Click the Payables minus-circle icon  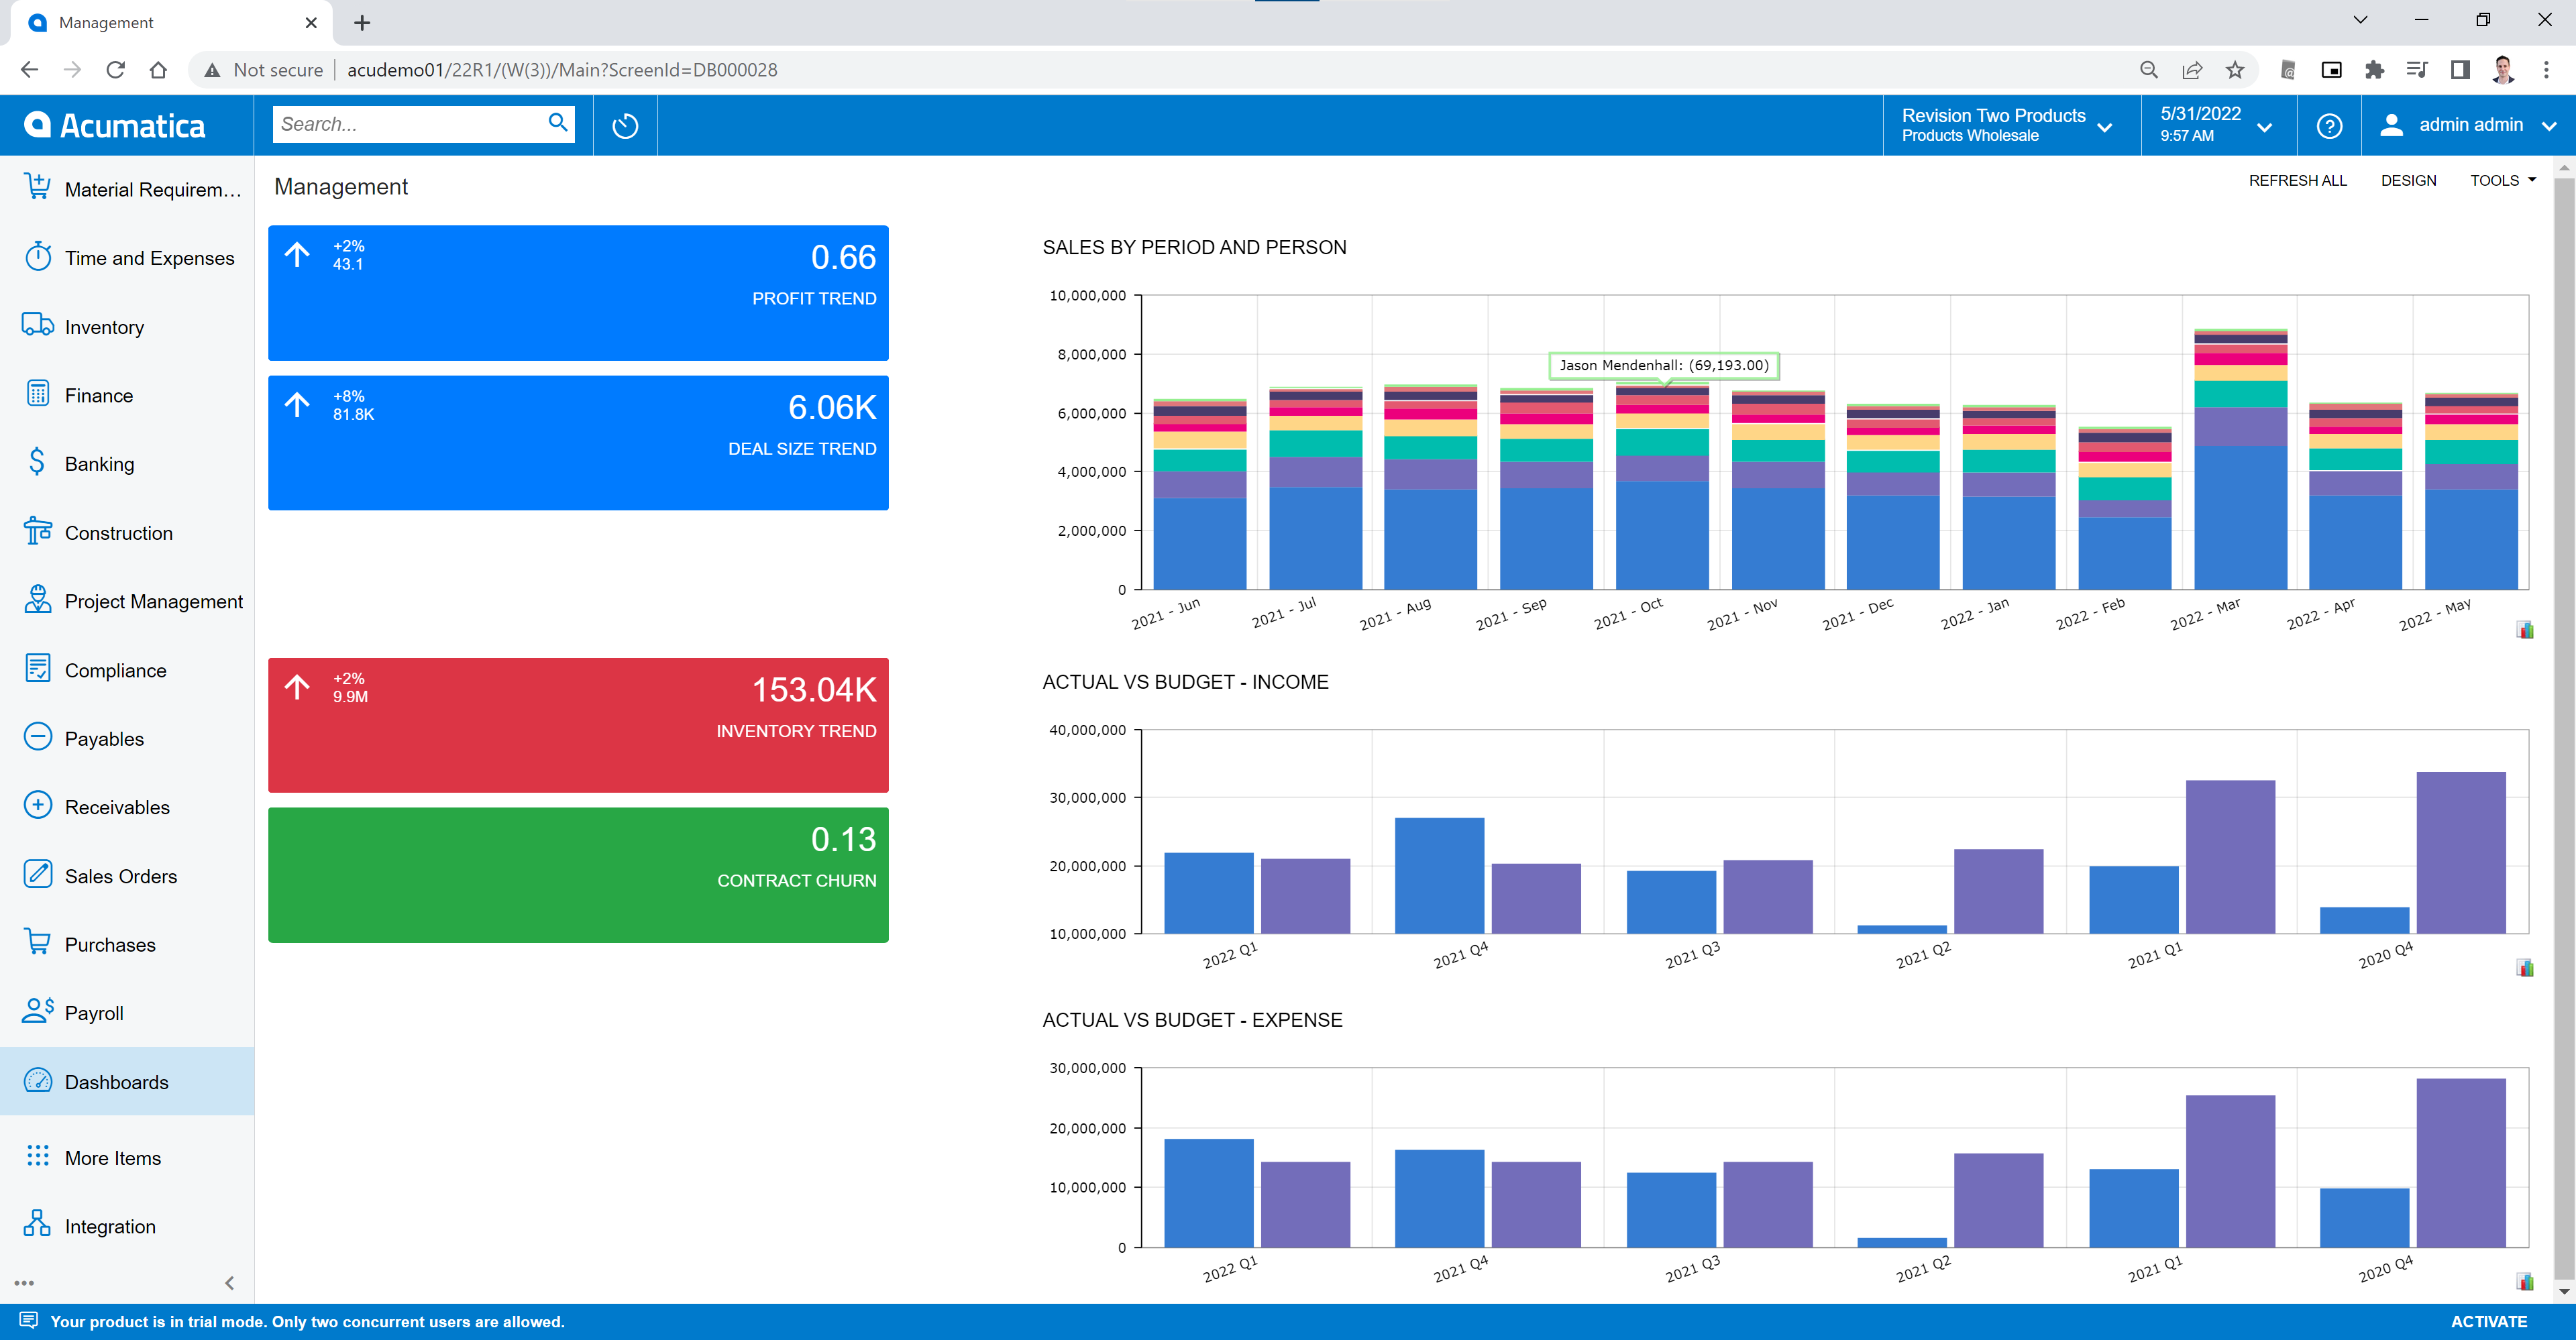[37, 737]
